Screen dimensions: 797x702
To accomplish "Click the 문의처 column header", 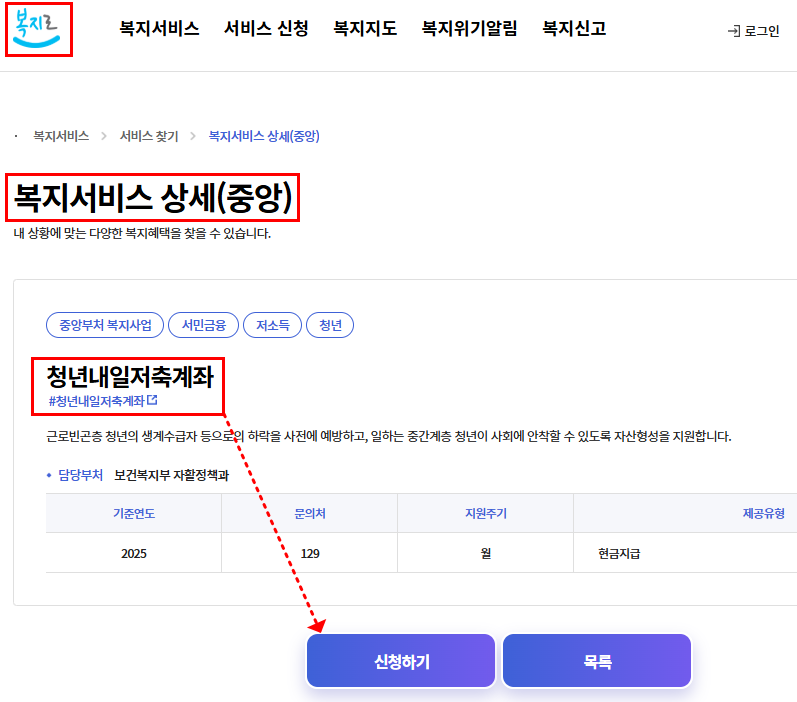I will coord(310,513).
